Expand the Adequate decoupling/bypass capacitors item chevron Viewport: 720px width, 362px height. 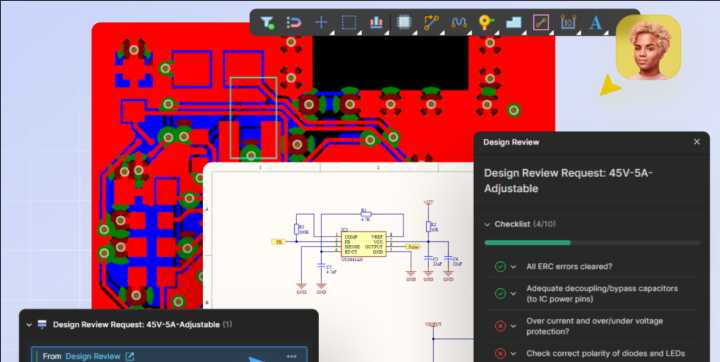pyautogui.click(x=513, y=294)
